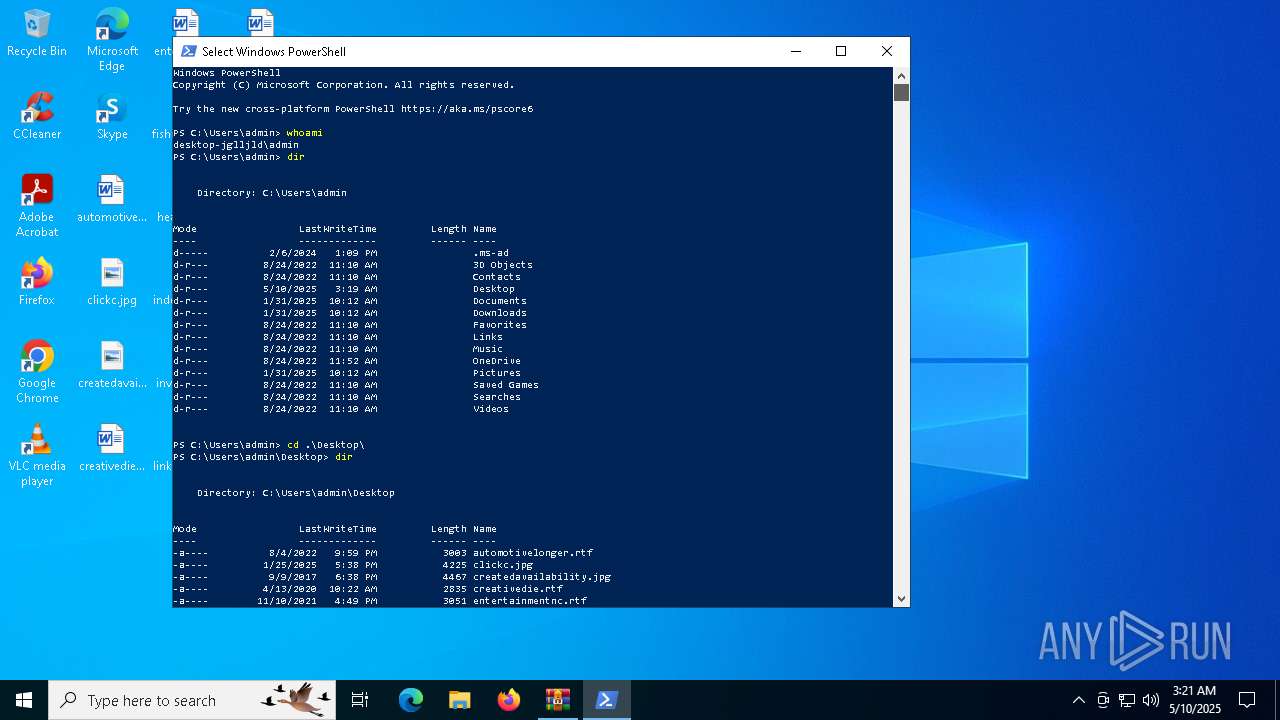Open File Explorer from the taskbar
1280x720 pixels.
click(460, 700)
